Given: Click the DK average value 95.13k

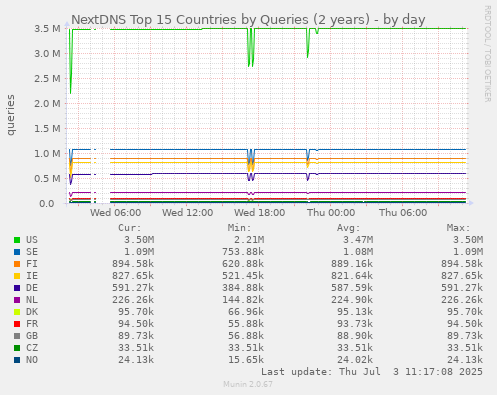Looking at the screenshot, I should point(355,312).
